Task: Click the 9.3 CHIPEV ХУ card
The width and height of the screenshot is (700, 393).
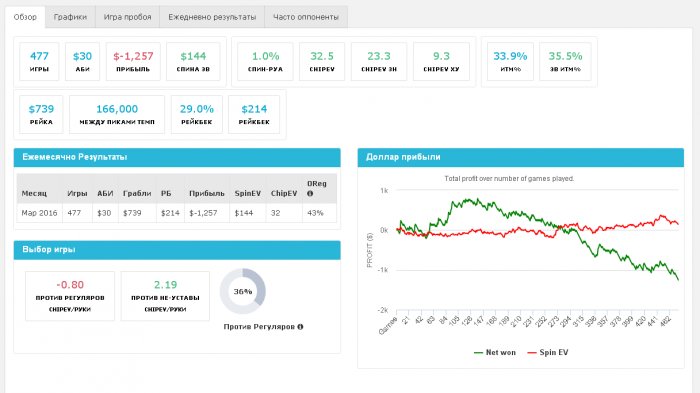Action: coord(441,62)
